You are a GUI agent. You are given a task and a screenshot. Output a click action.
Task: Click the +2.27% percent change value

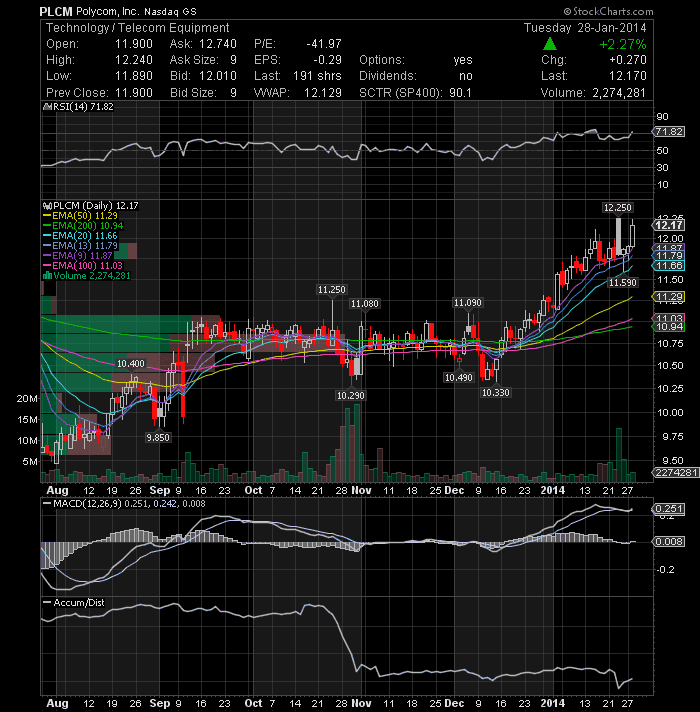point(622,44)
